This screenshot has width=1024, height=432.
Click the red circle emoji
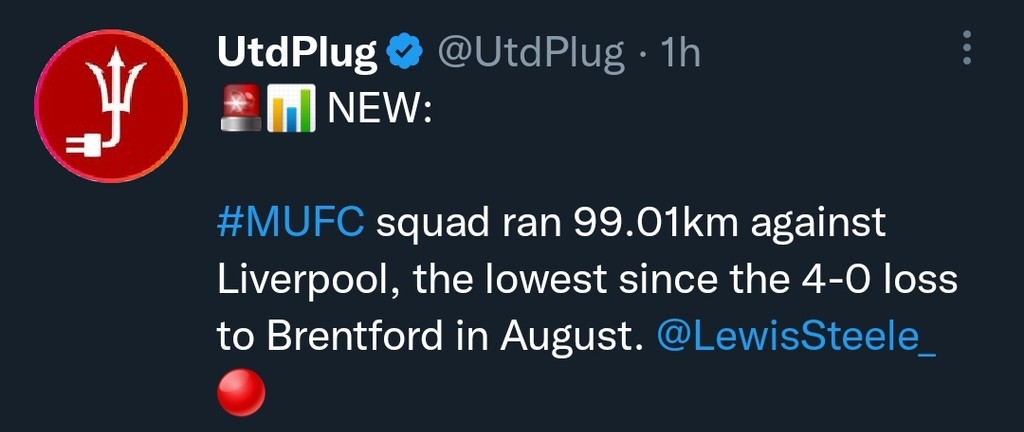pyautogui.click(x=241, y=393)
